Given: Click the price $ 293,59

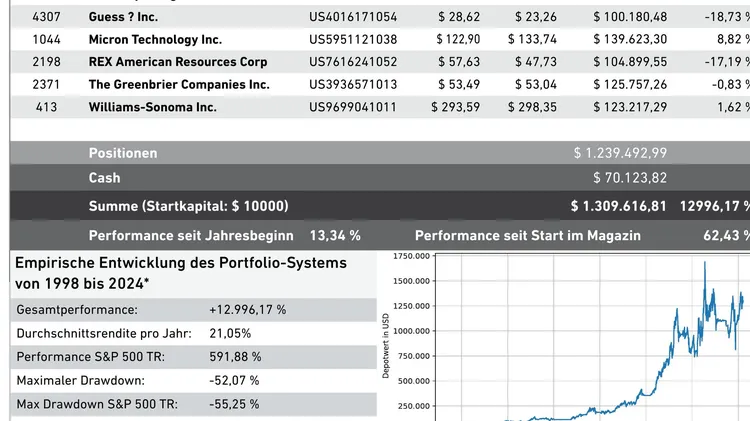Looking at the screenshot, I should coord(455,107).
